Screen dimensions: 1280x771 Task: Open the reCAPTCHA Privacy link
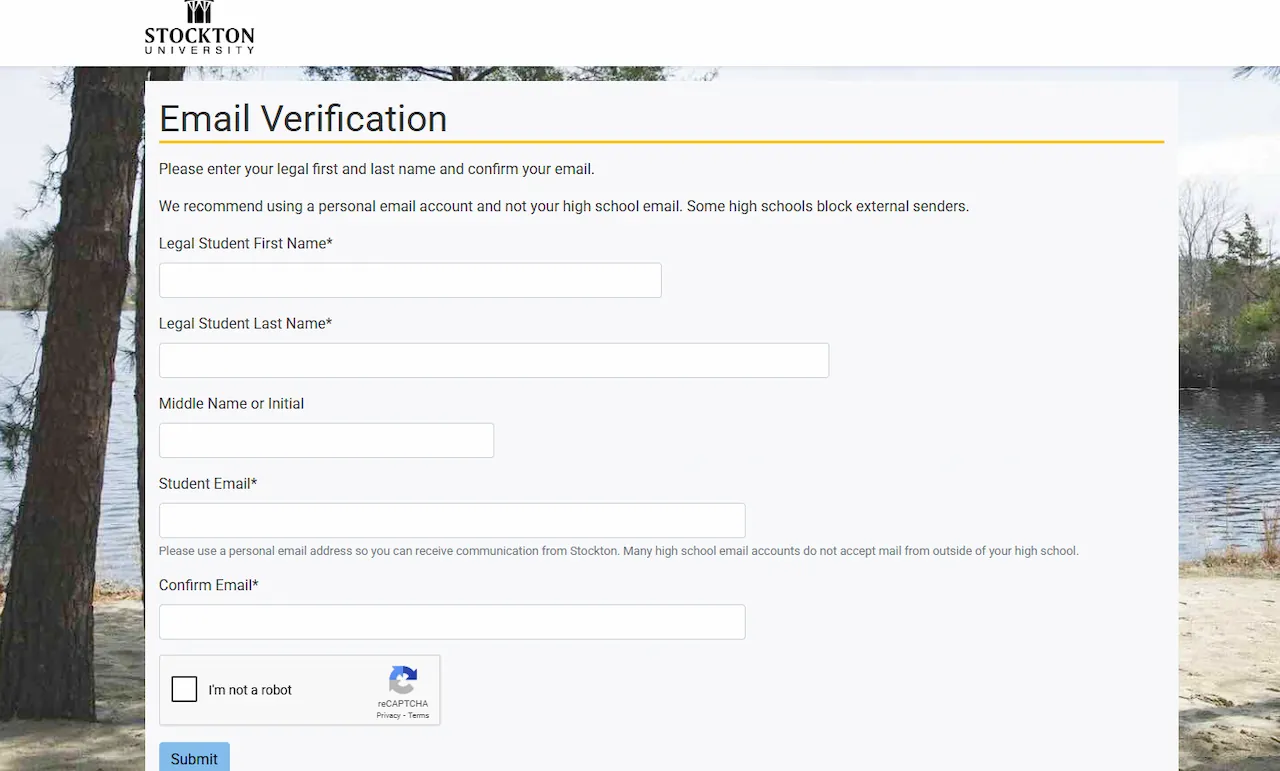click(388, 716)
